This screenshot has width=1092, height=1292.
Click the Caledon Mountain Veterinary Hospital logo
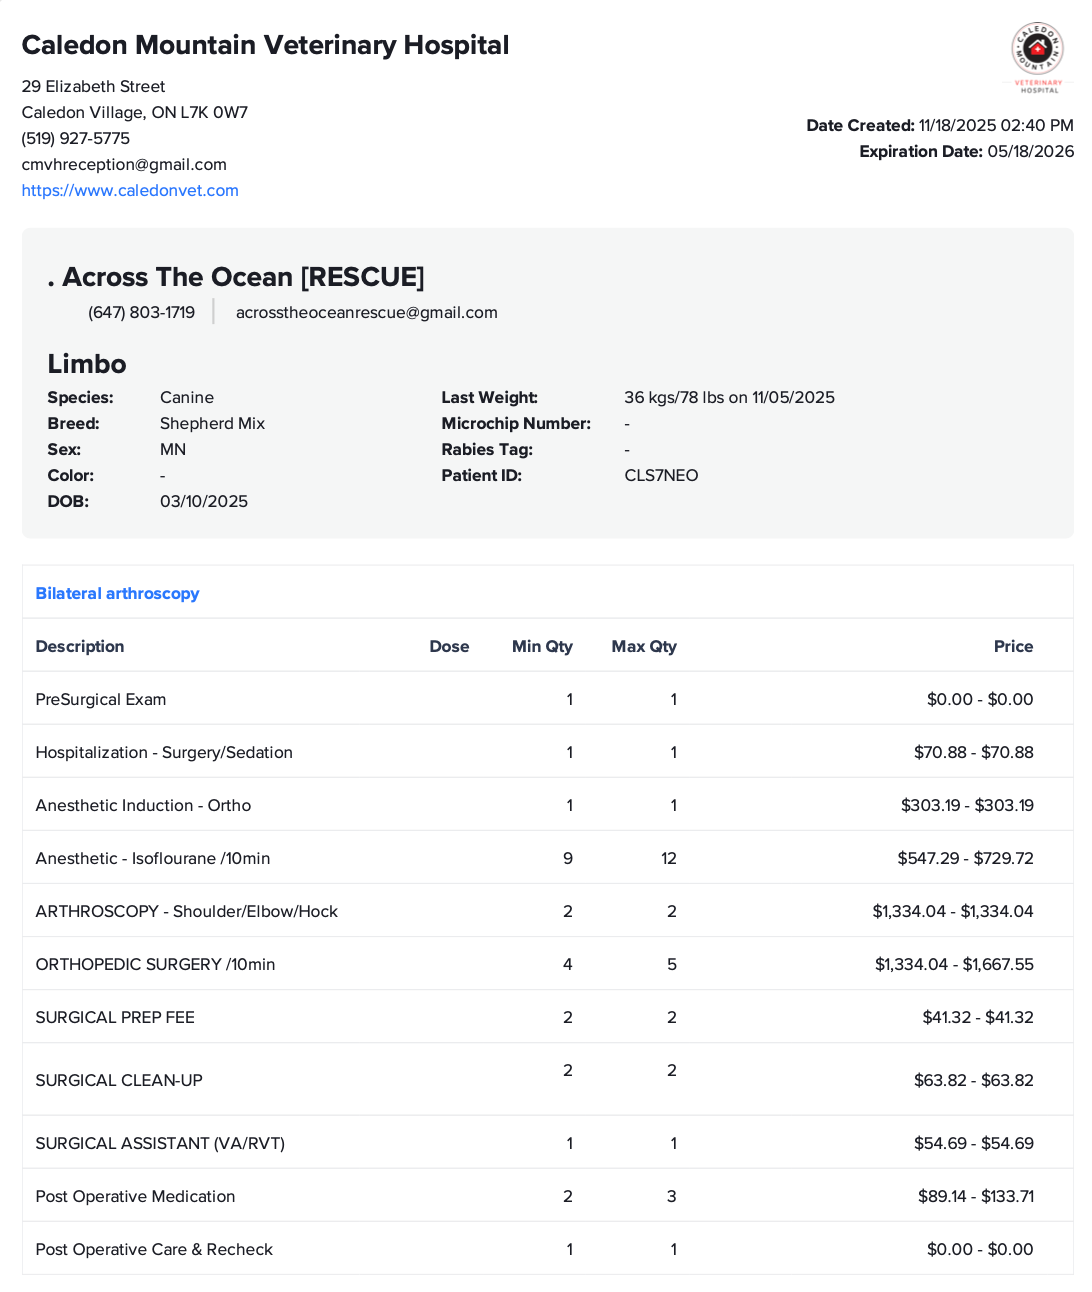pyautogui.click(x=1038, y=57)
